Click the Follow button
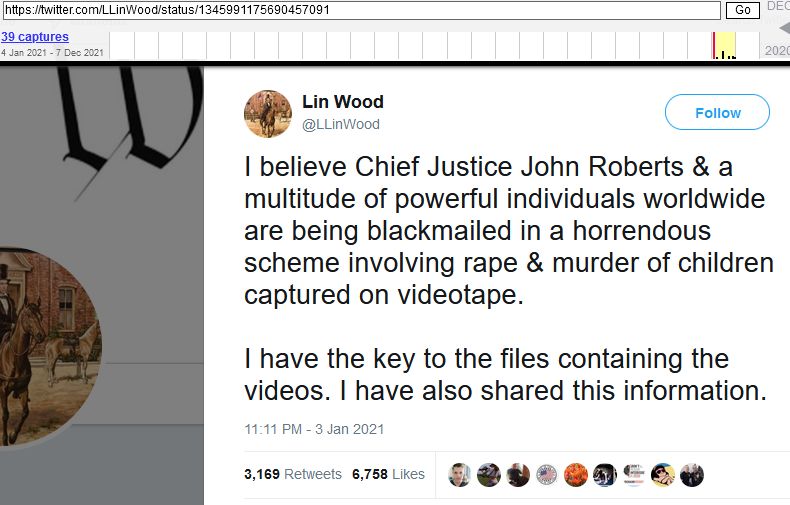The image size is (790, 505). tap(717, 112)
